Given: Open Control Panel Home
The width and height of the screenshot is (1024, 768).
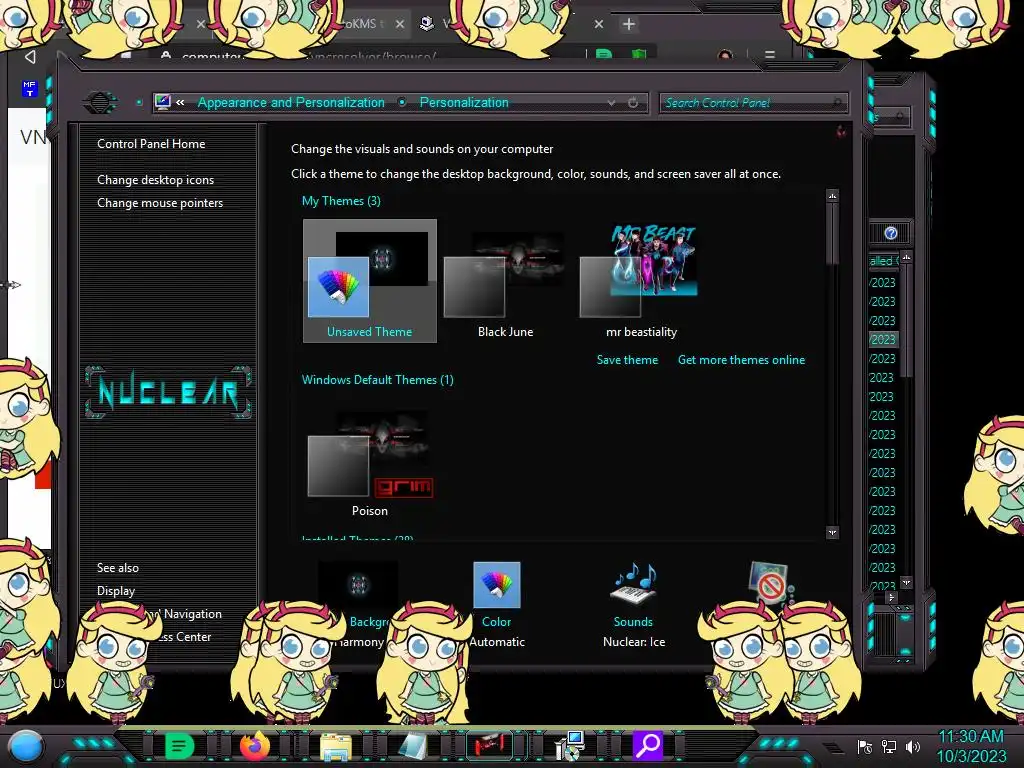Looking at the screenshot, I should point(151,144).
